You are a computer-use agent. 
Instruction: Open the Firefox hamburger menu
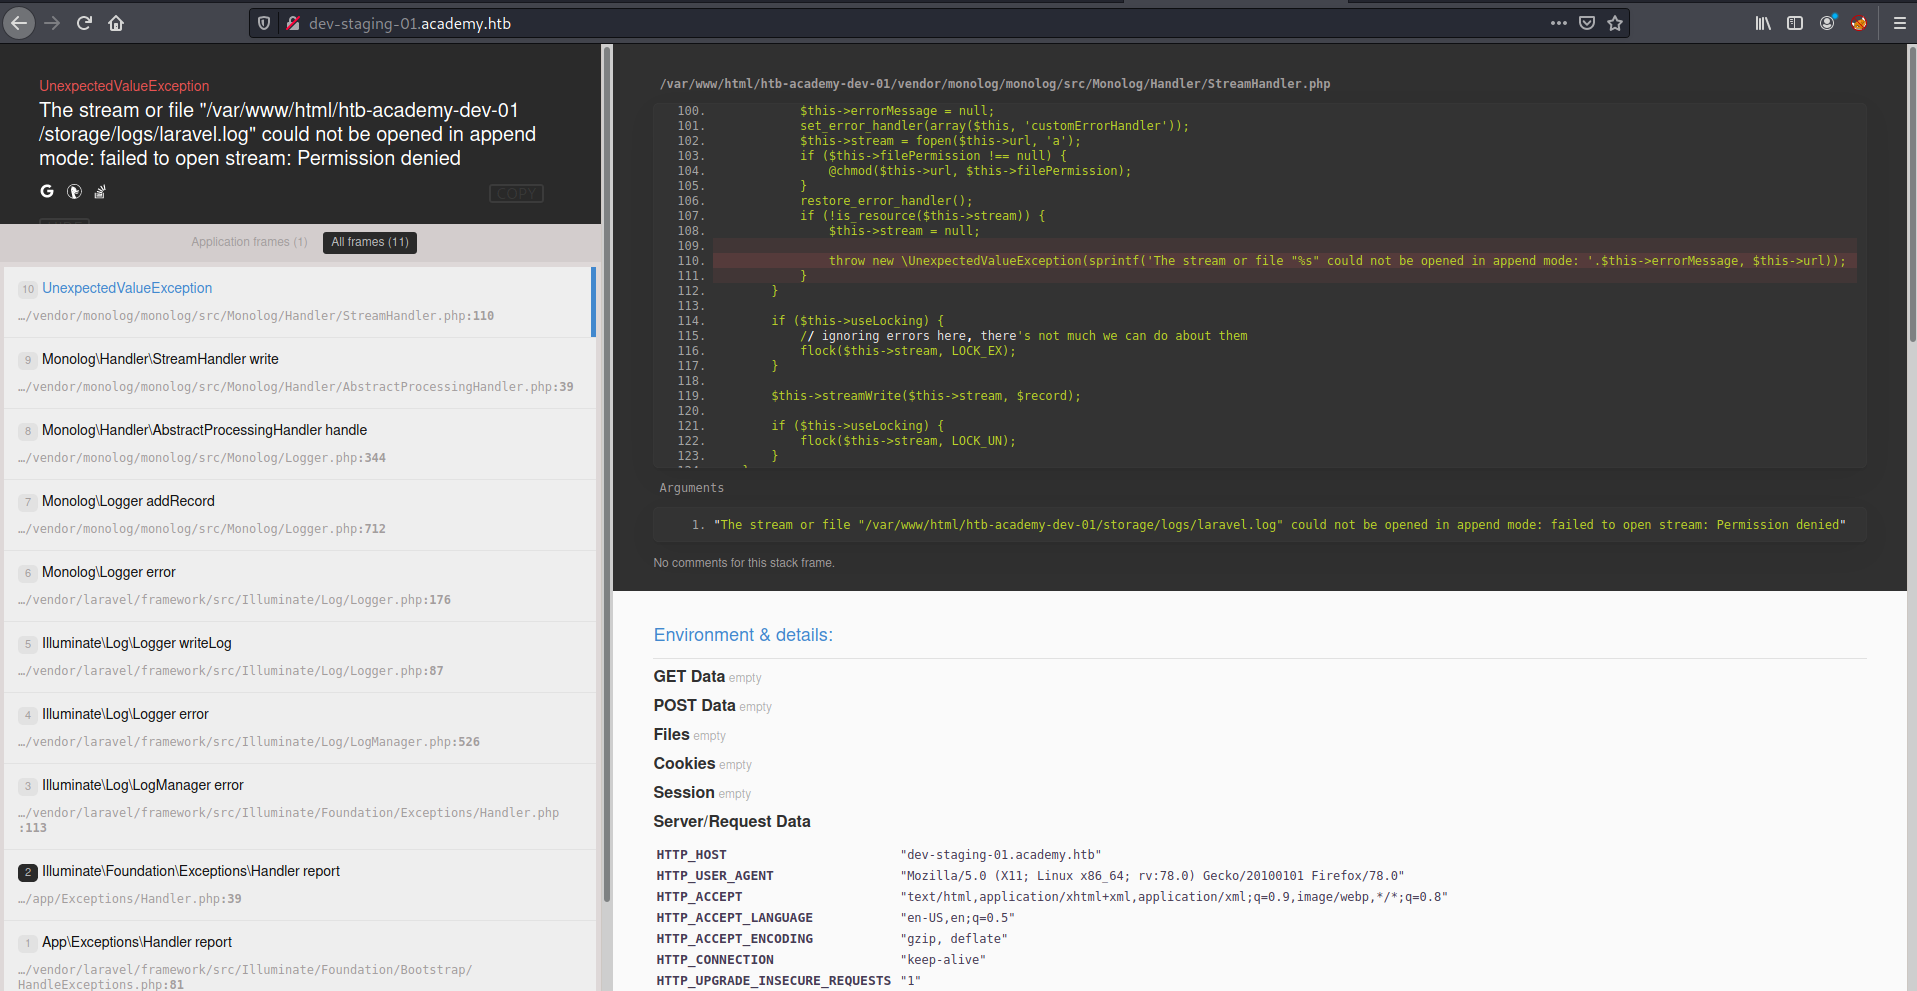1899,23
